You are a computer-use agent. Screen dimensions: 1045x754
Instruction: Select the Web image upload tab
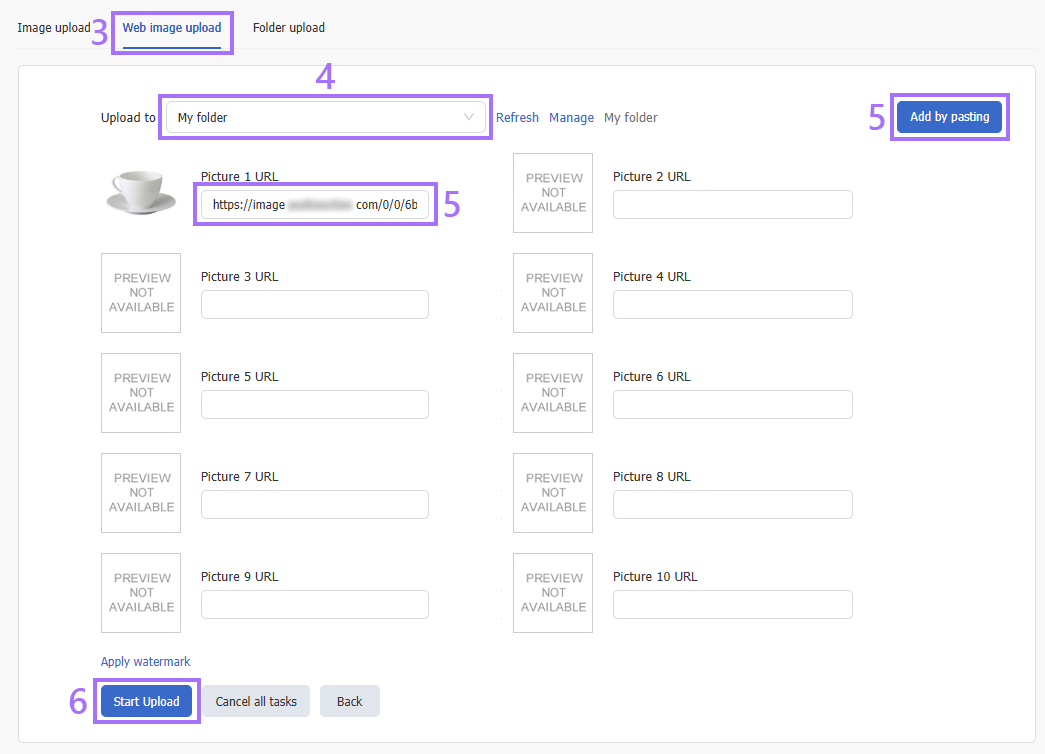click(x=172, y=28)
